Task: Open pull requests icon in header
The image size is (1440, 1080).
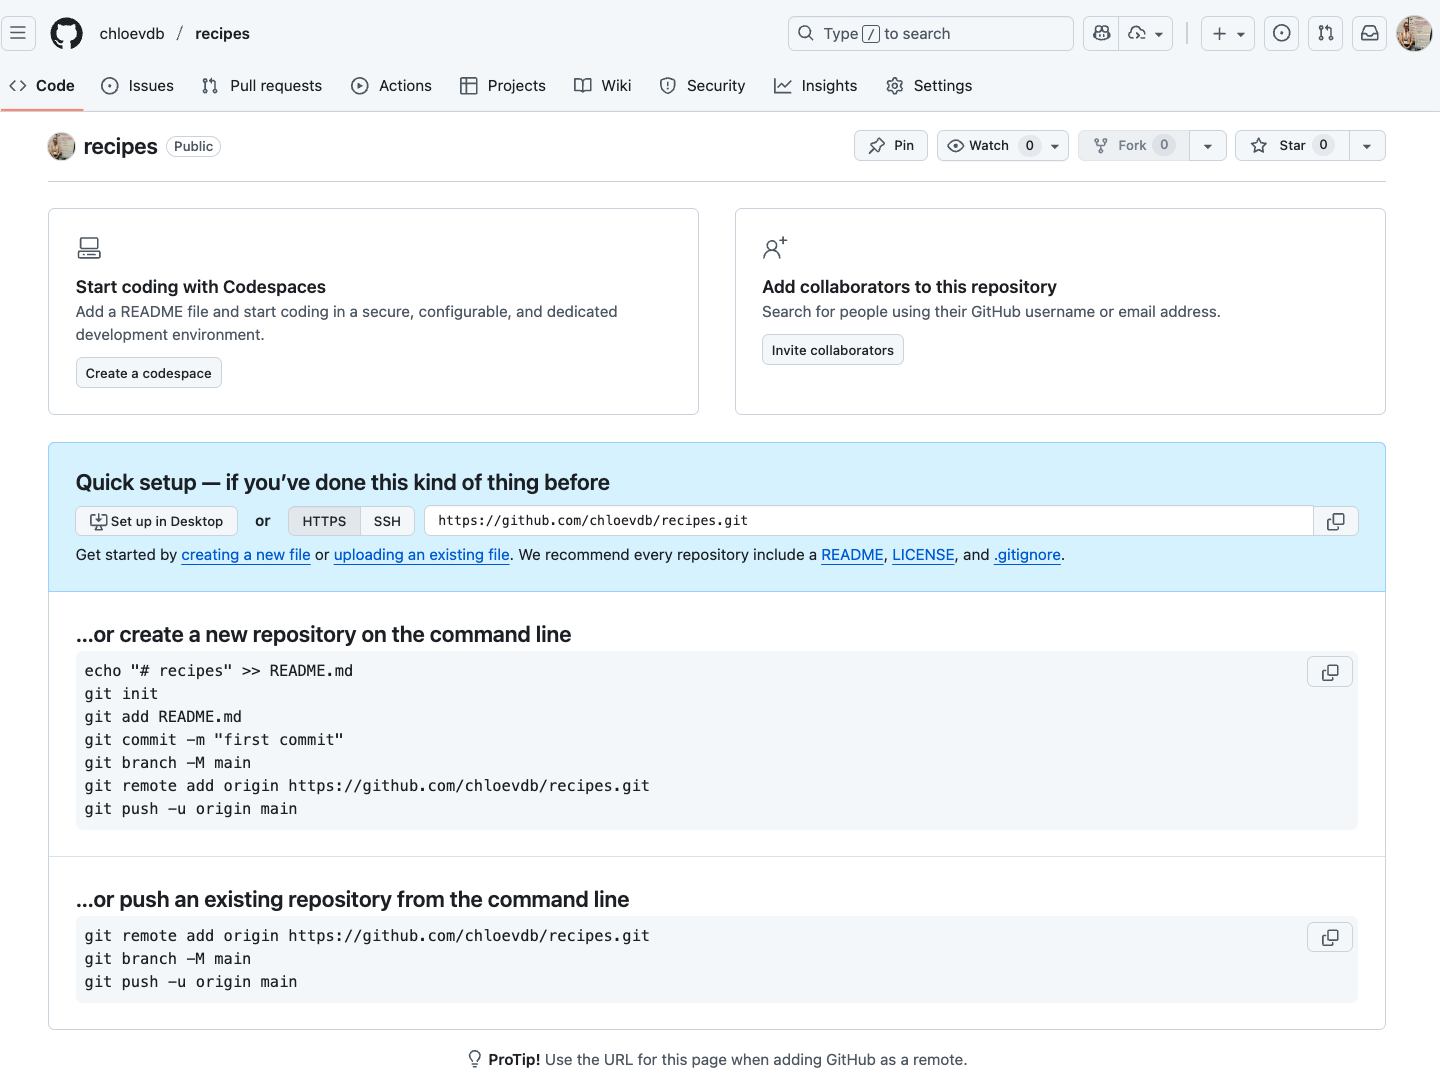Action: (x=1325, y=33)
